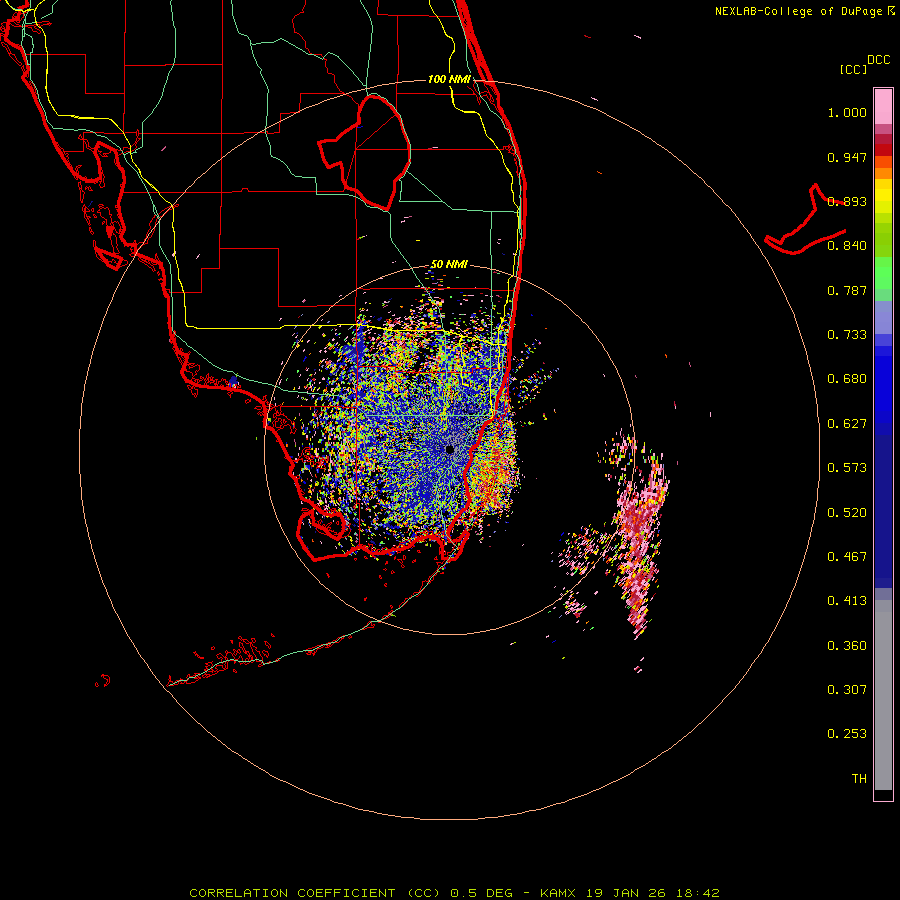Click the 0.787 scale value
The width and height of the screenshot is (900, 900).
pyautogui.click(x=847, y=290)
